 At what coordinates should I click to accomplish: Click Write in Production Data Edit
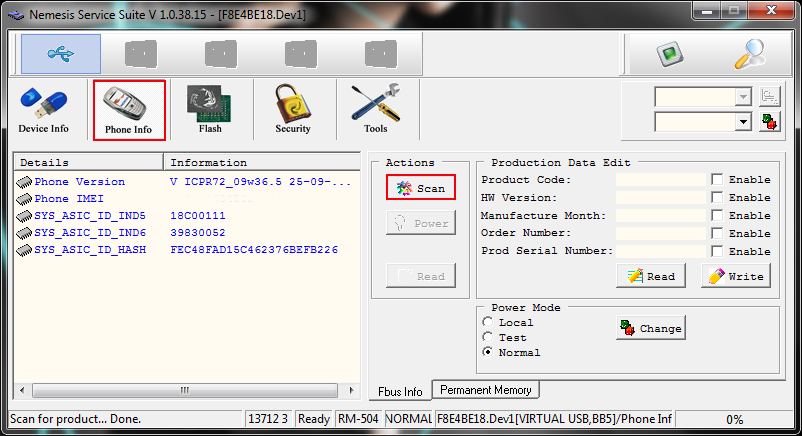tap(736, 276)
